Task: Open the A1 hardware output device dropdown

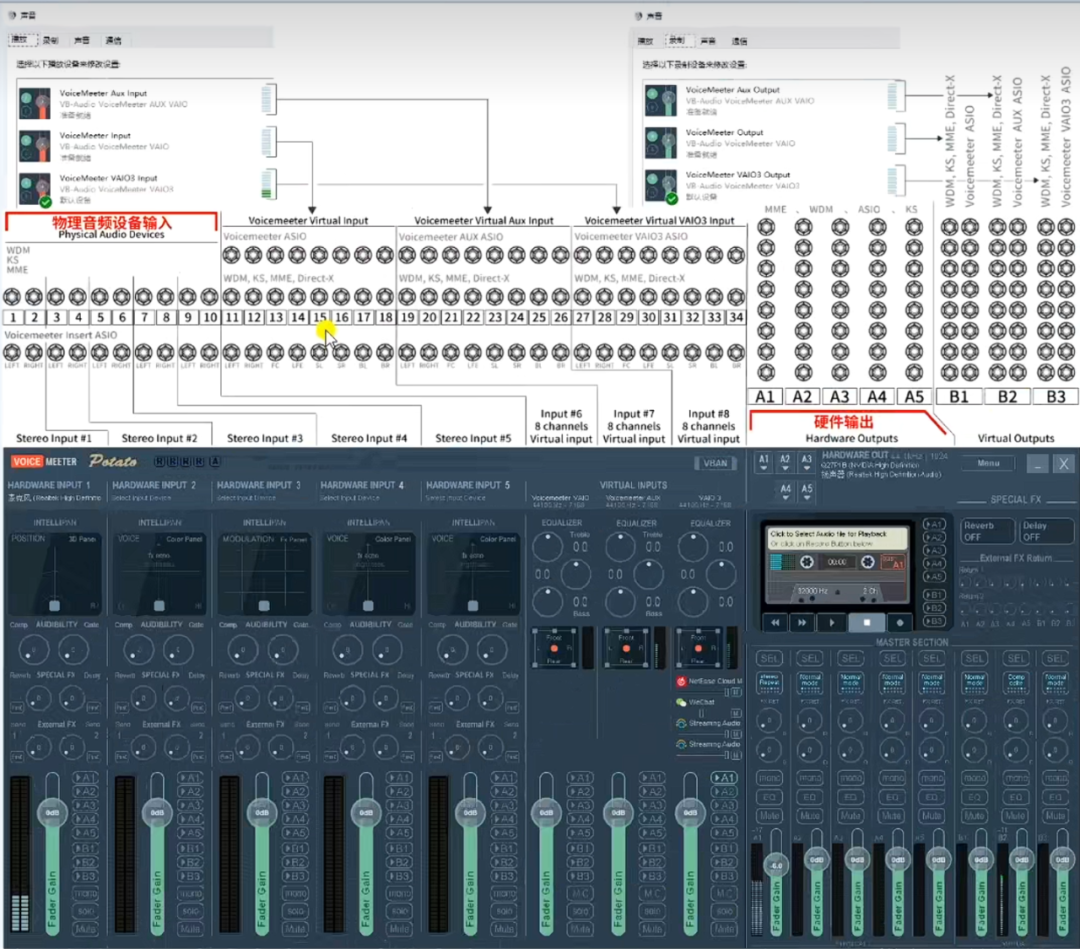Action: (x=764, y=463)
